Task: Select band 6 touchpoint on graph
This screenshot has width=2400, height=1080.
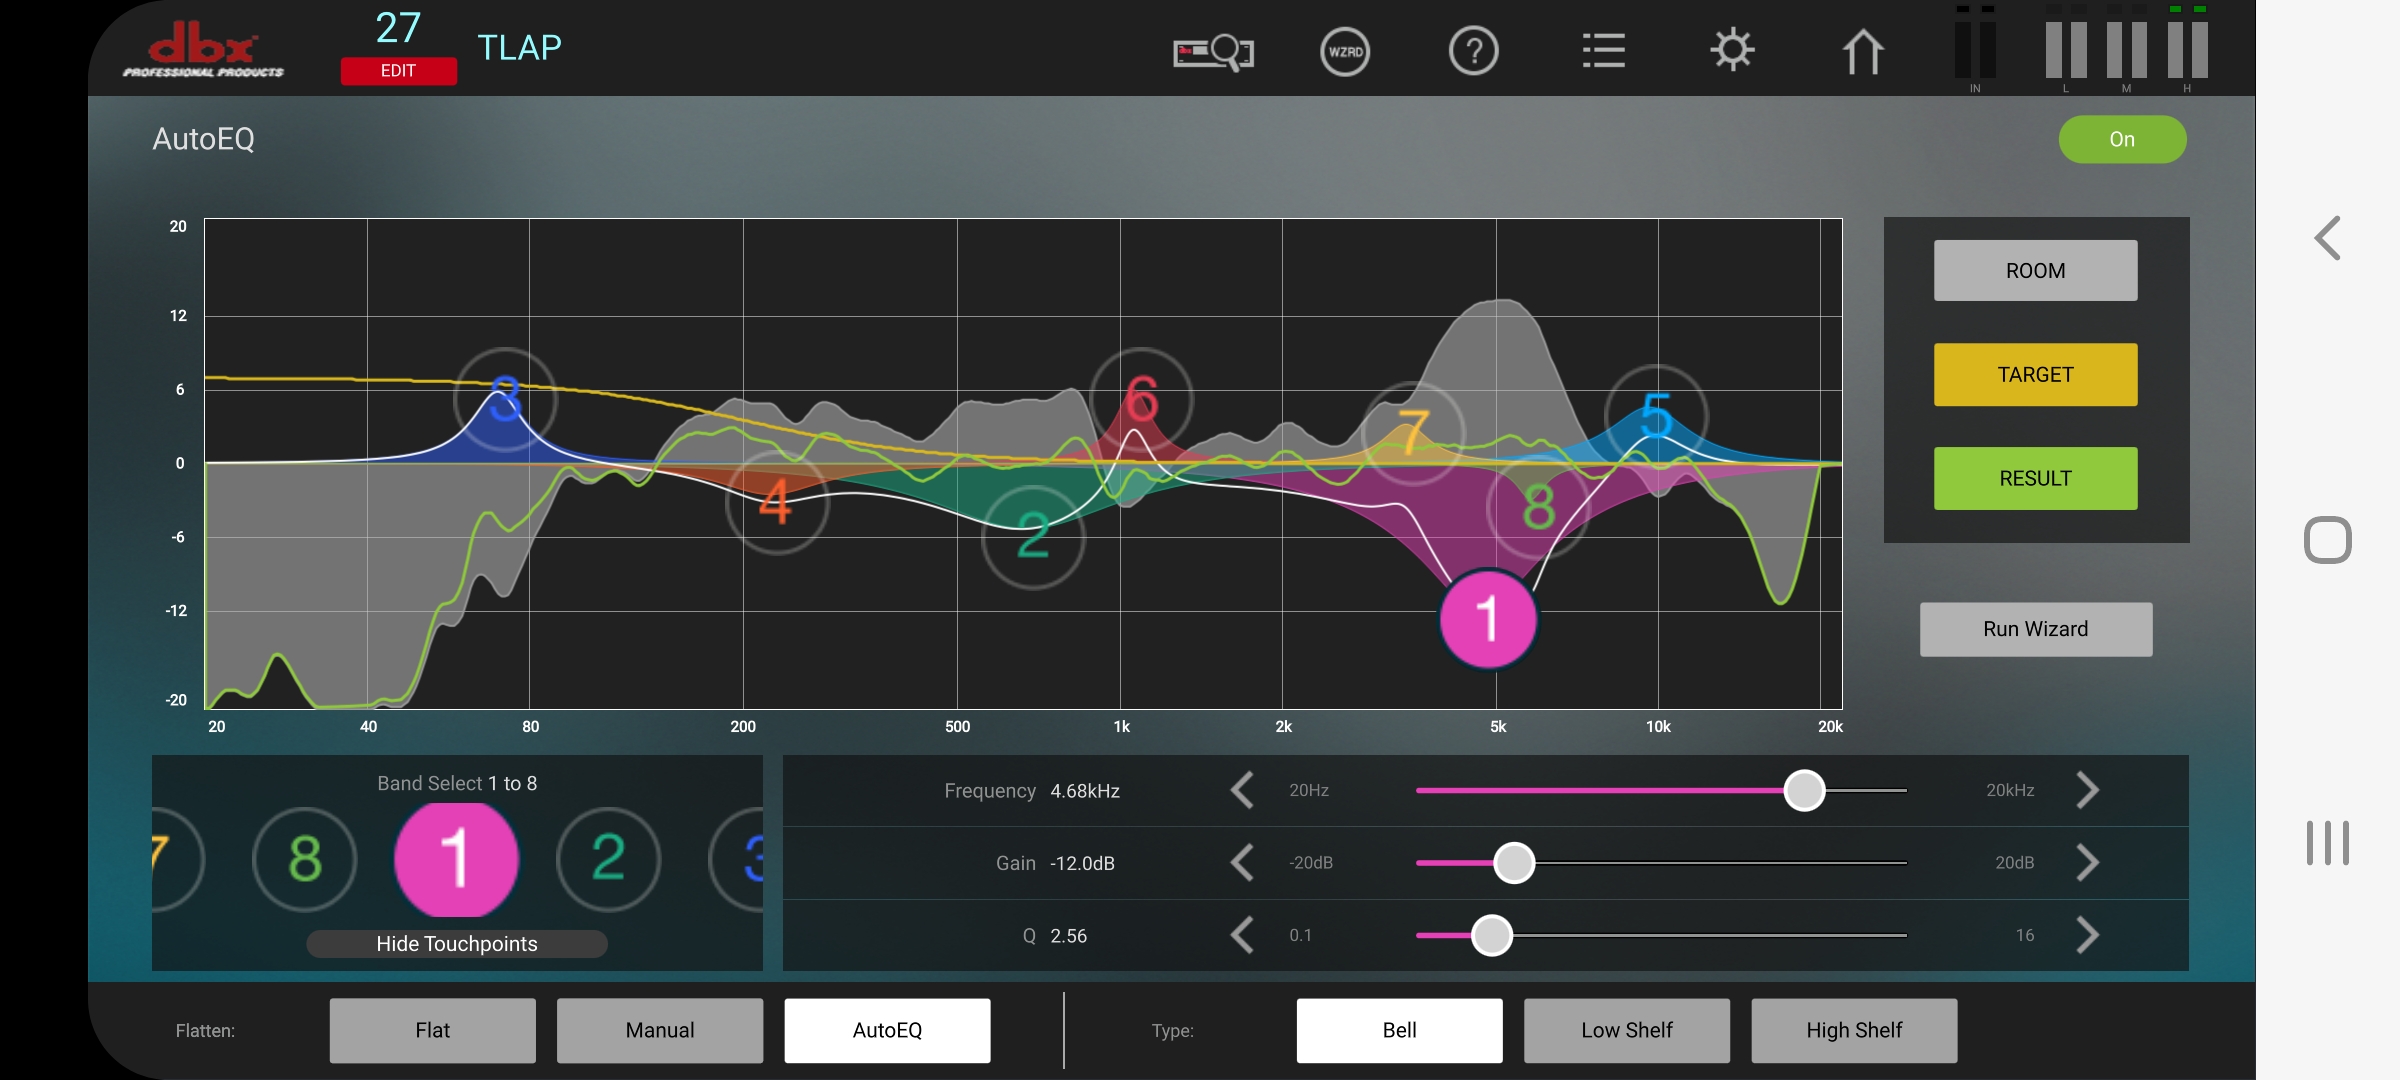Action: point(1141,399)
